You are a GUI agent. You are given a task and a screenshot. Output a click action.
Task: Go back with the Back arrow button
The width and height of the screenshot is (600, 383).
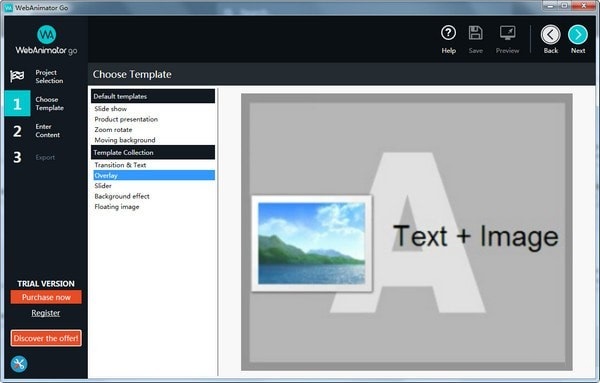pyautogui.click(x=551, y=35)
